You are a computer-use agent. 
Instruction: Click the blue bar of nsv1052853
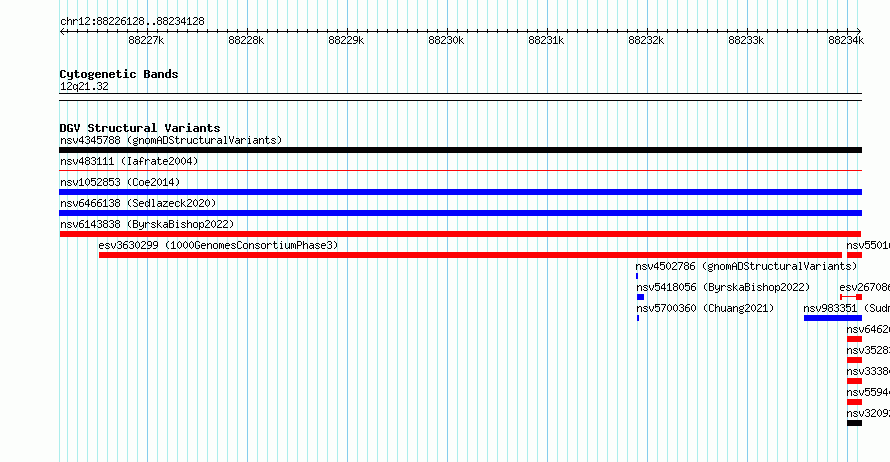tap(460, 192)
